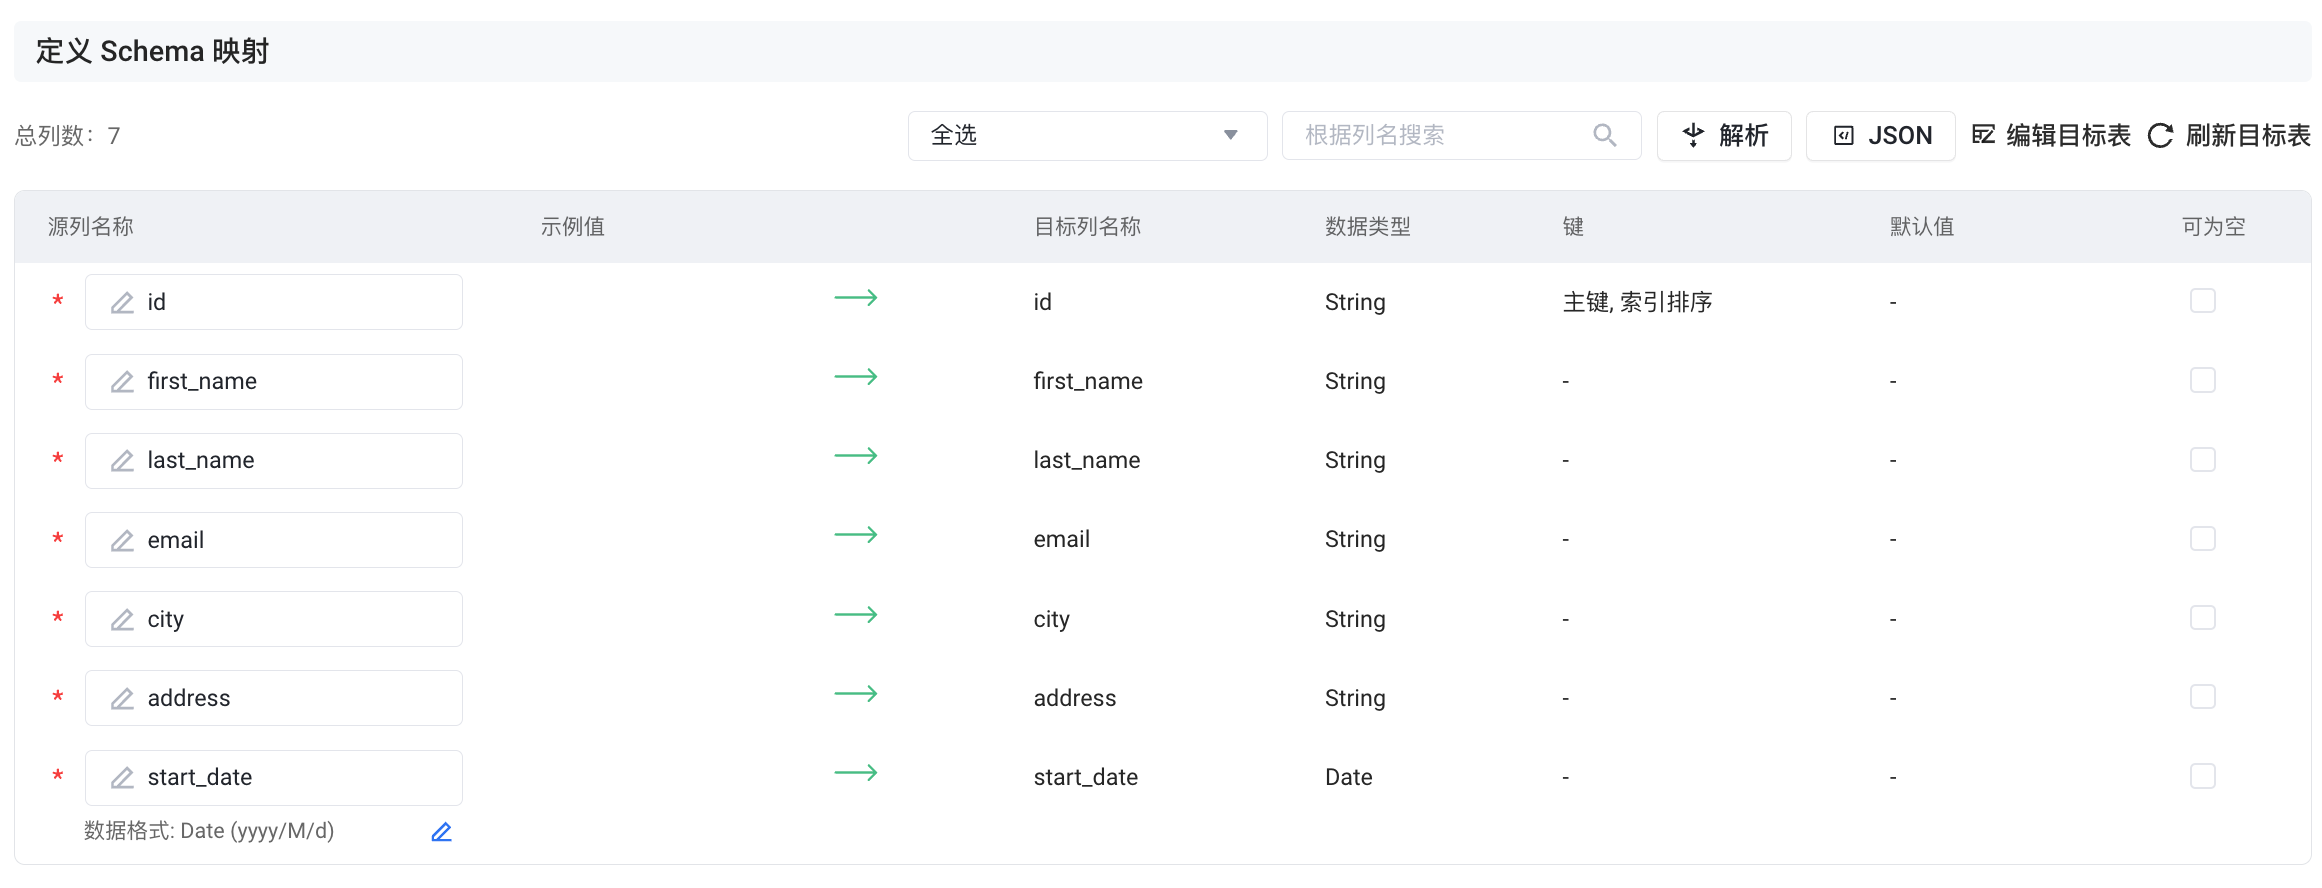Edit the Date (yyyy/M/d) data format
Image resolution: width=2322 pixels, height=888 pixels.
441,832
